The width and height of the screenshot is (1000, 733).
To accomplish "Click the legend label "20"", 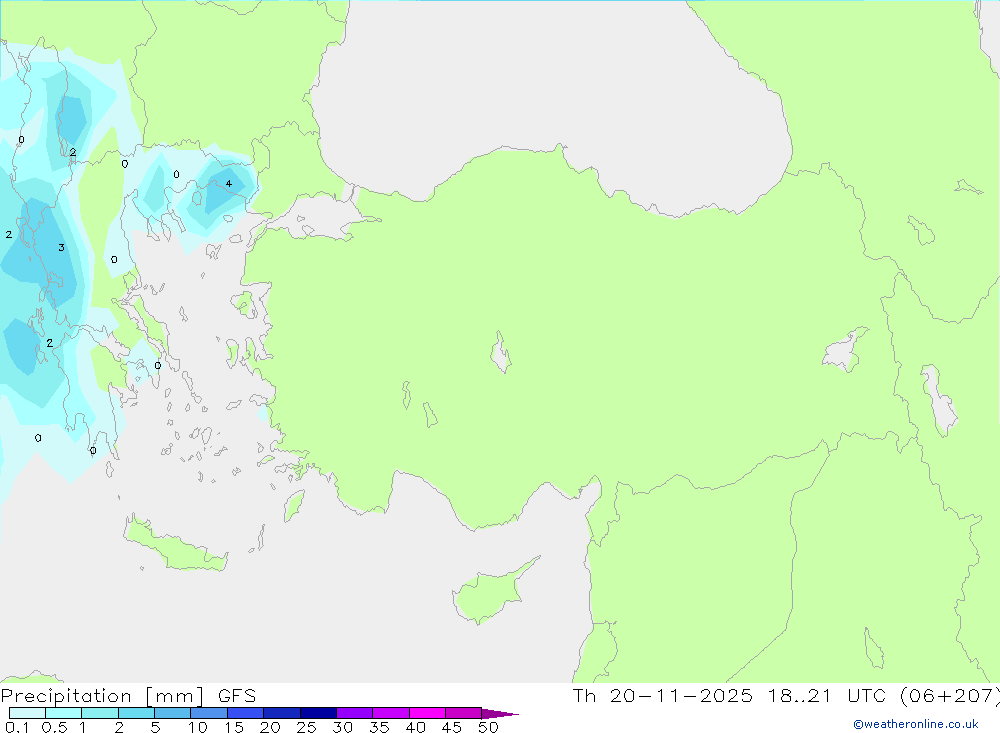I will (270, 727).
